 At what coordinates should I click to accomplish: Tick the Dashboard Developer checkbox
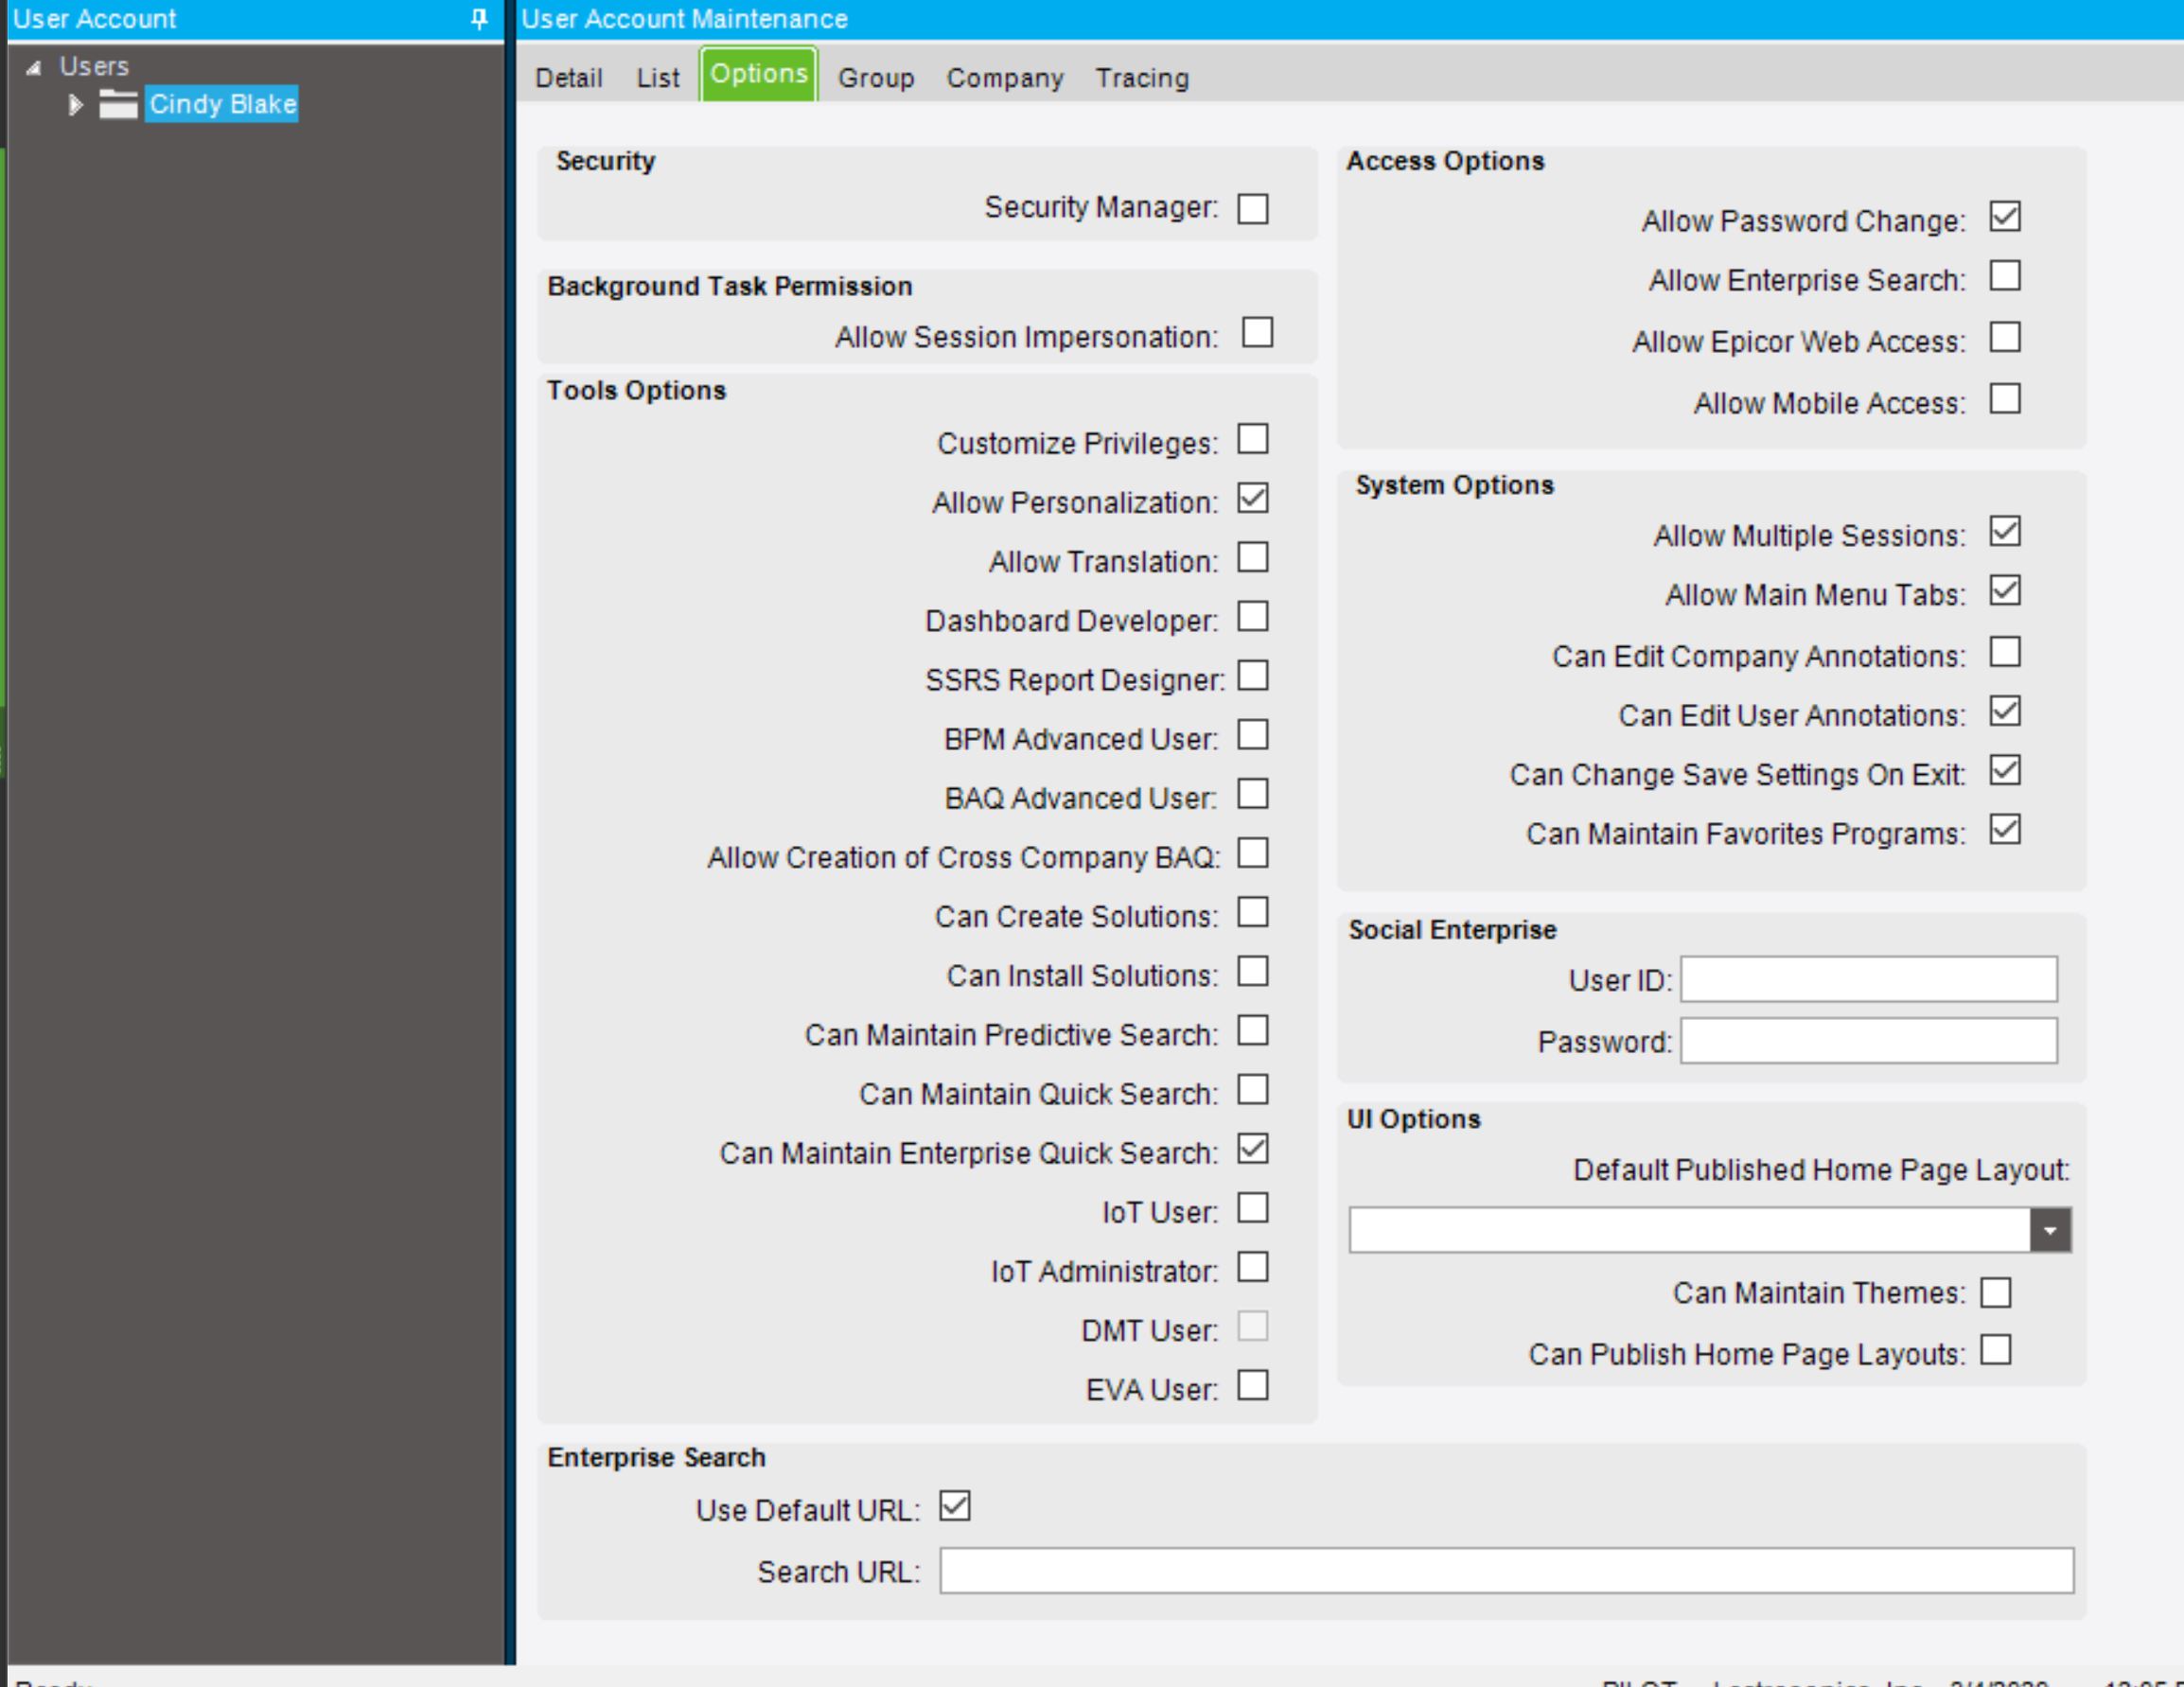(x=1252, y=617)
